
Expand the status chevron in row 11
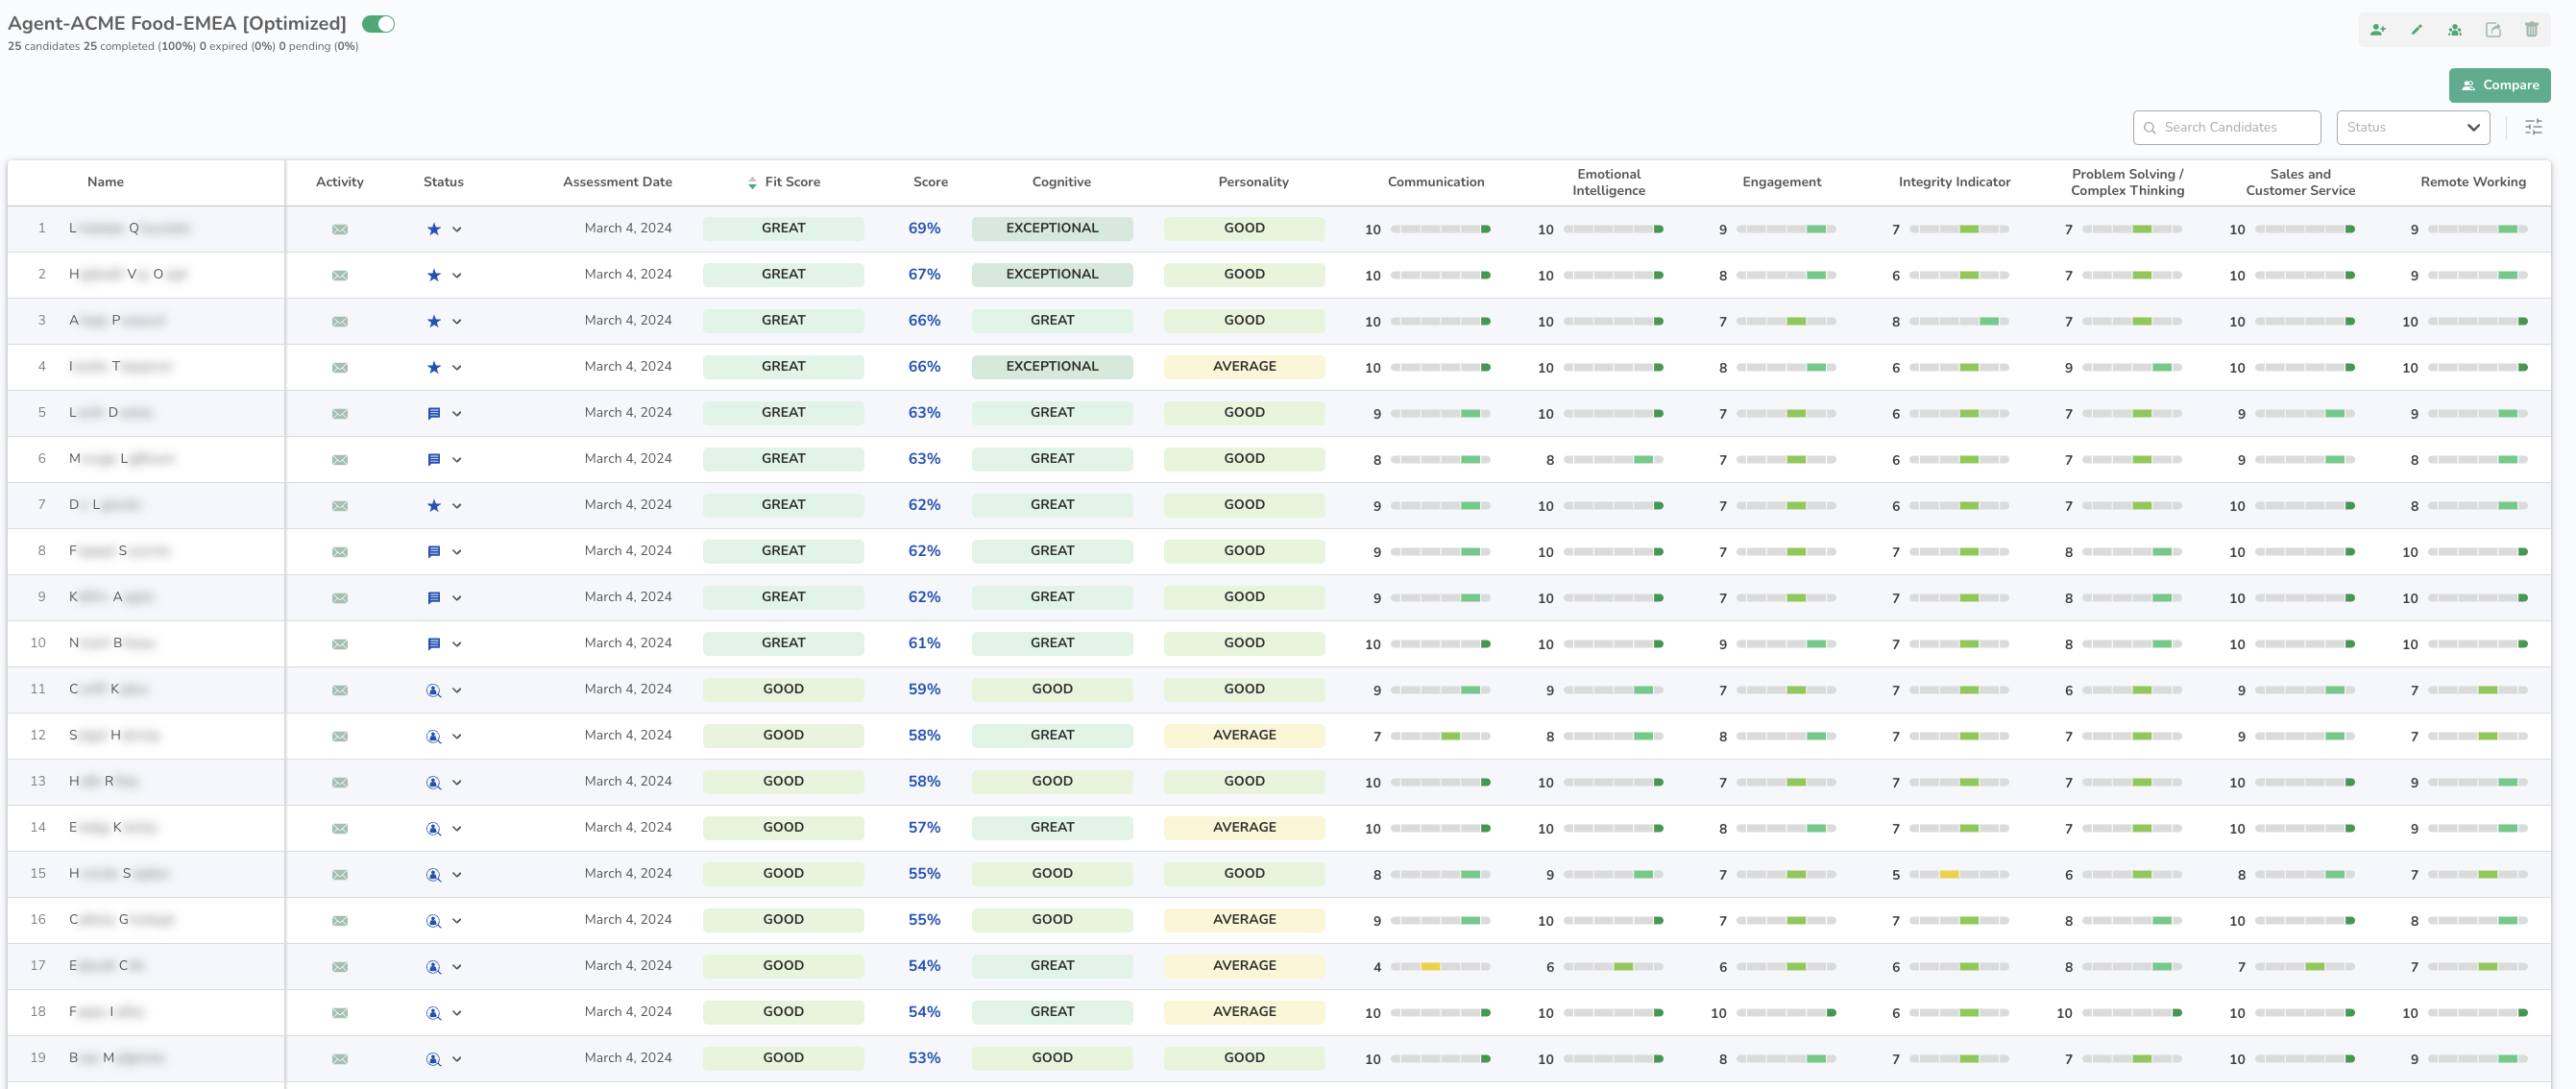(457, 690)
